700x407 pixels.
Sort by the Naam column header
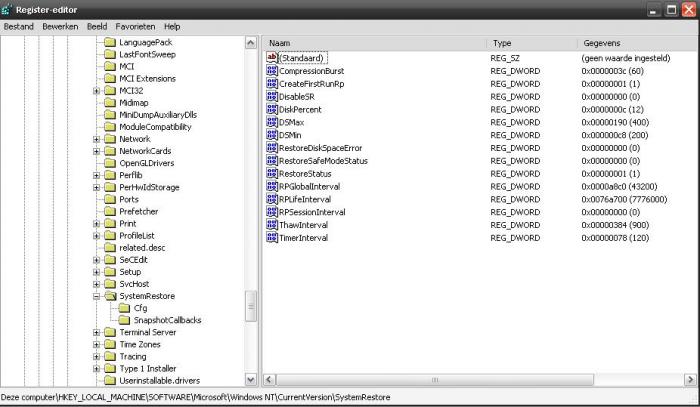tap(375, 43)
